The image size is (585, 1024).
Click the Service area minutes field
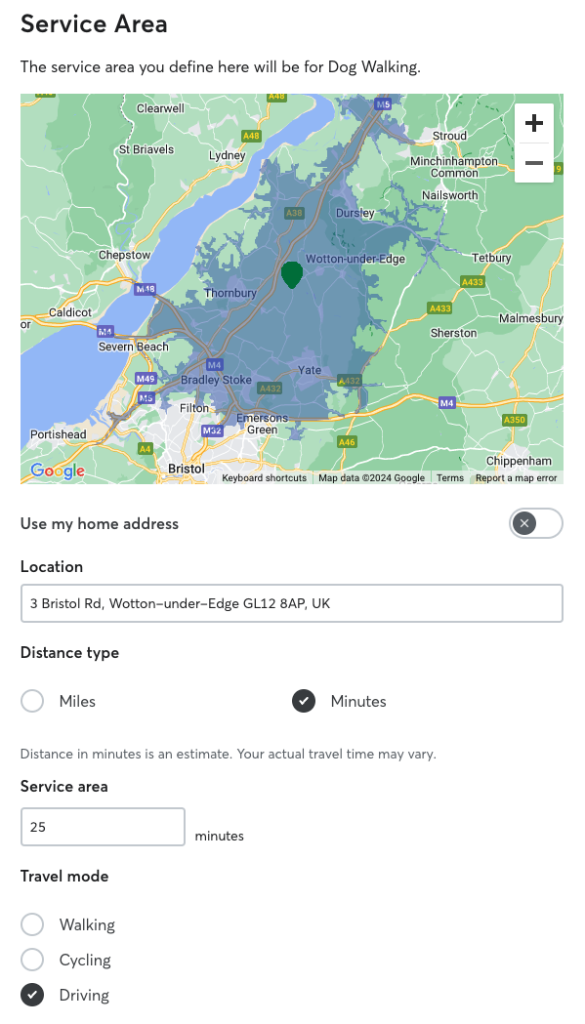(x=103, y=827)
